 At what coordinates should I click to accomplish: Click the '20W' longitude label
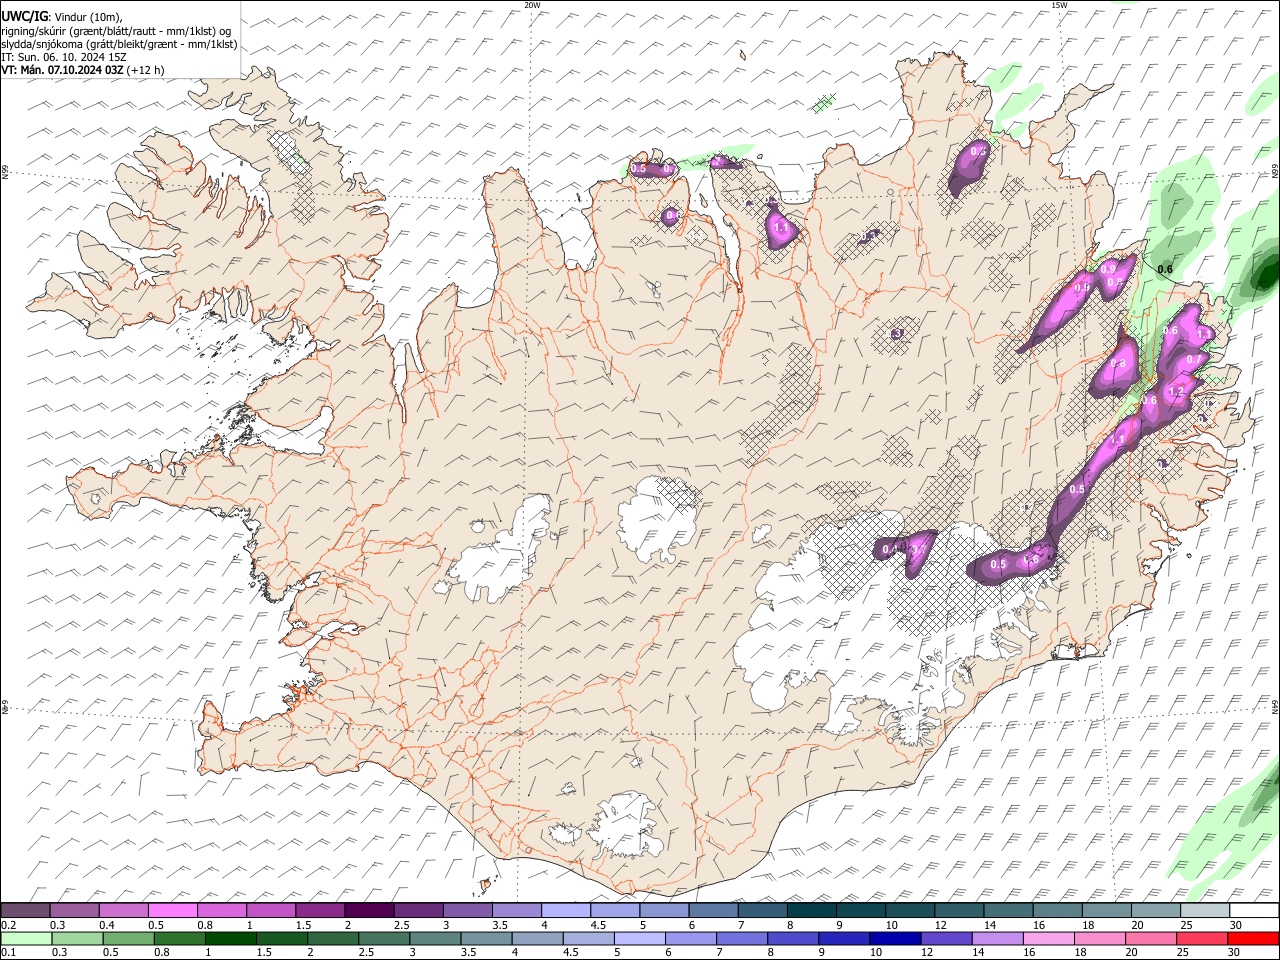pyautogui.click(x=532, y=5)
